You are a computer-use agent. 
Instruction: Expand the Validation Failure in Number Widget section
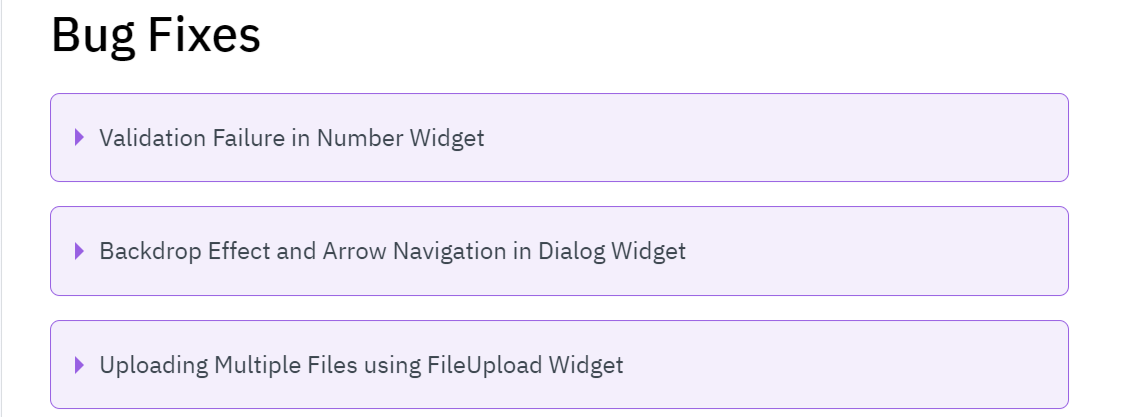(x=80, y=138)
